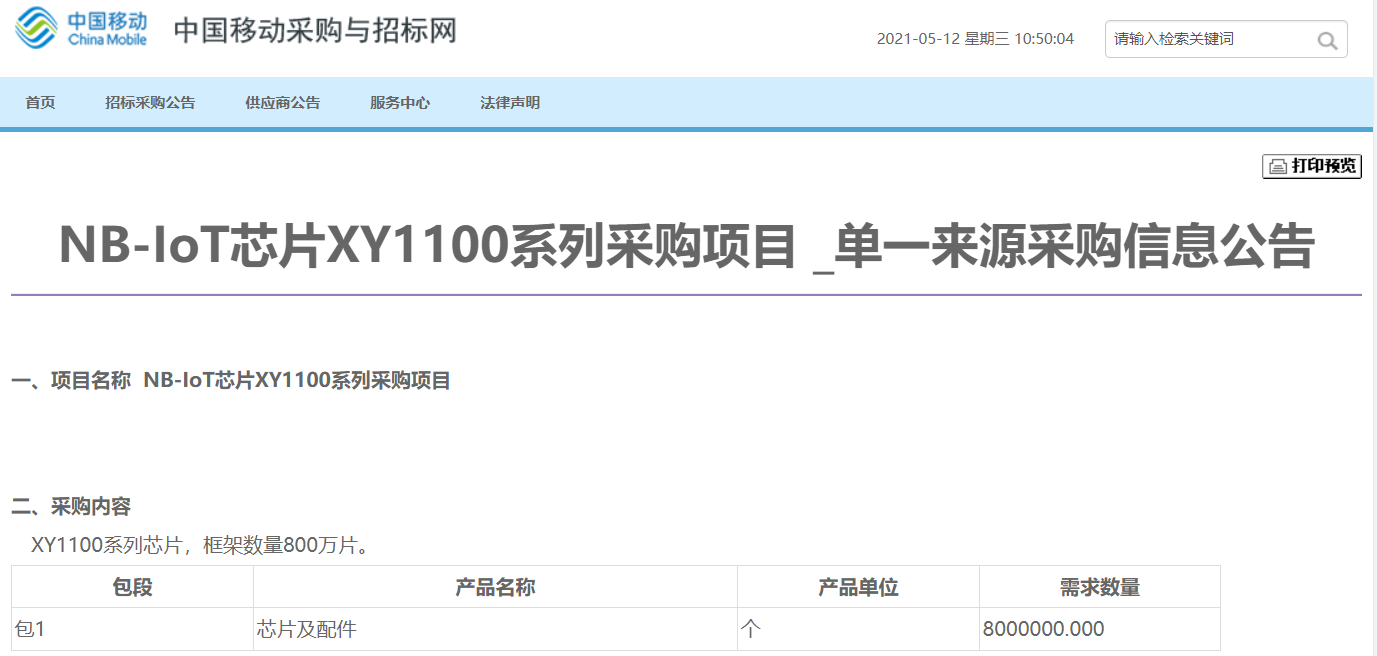Select the 产品单位 column header
1377x656 pixels.
(857, 586)
